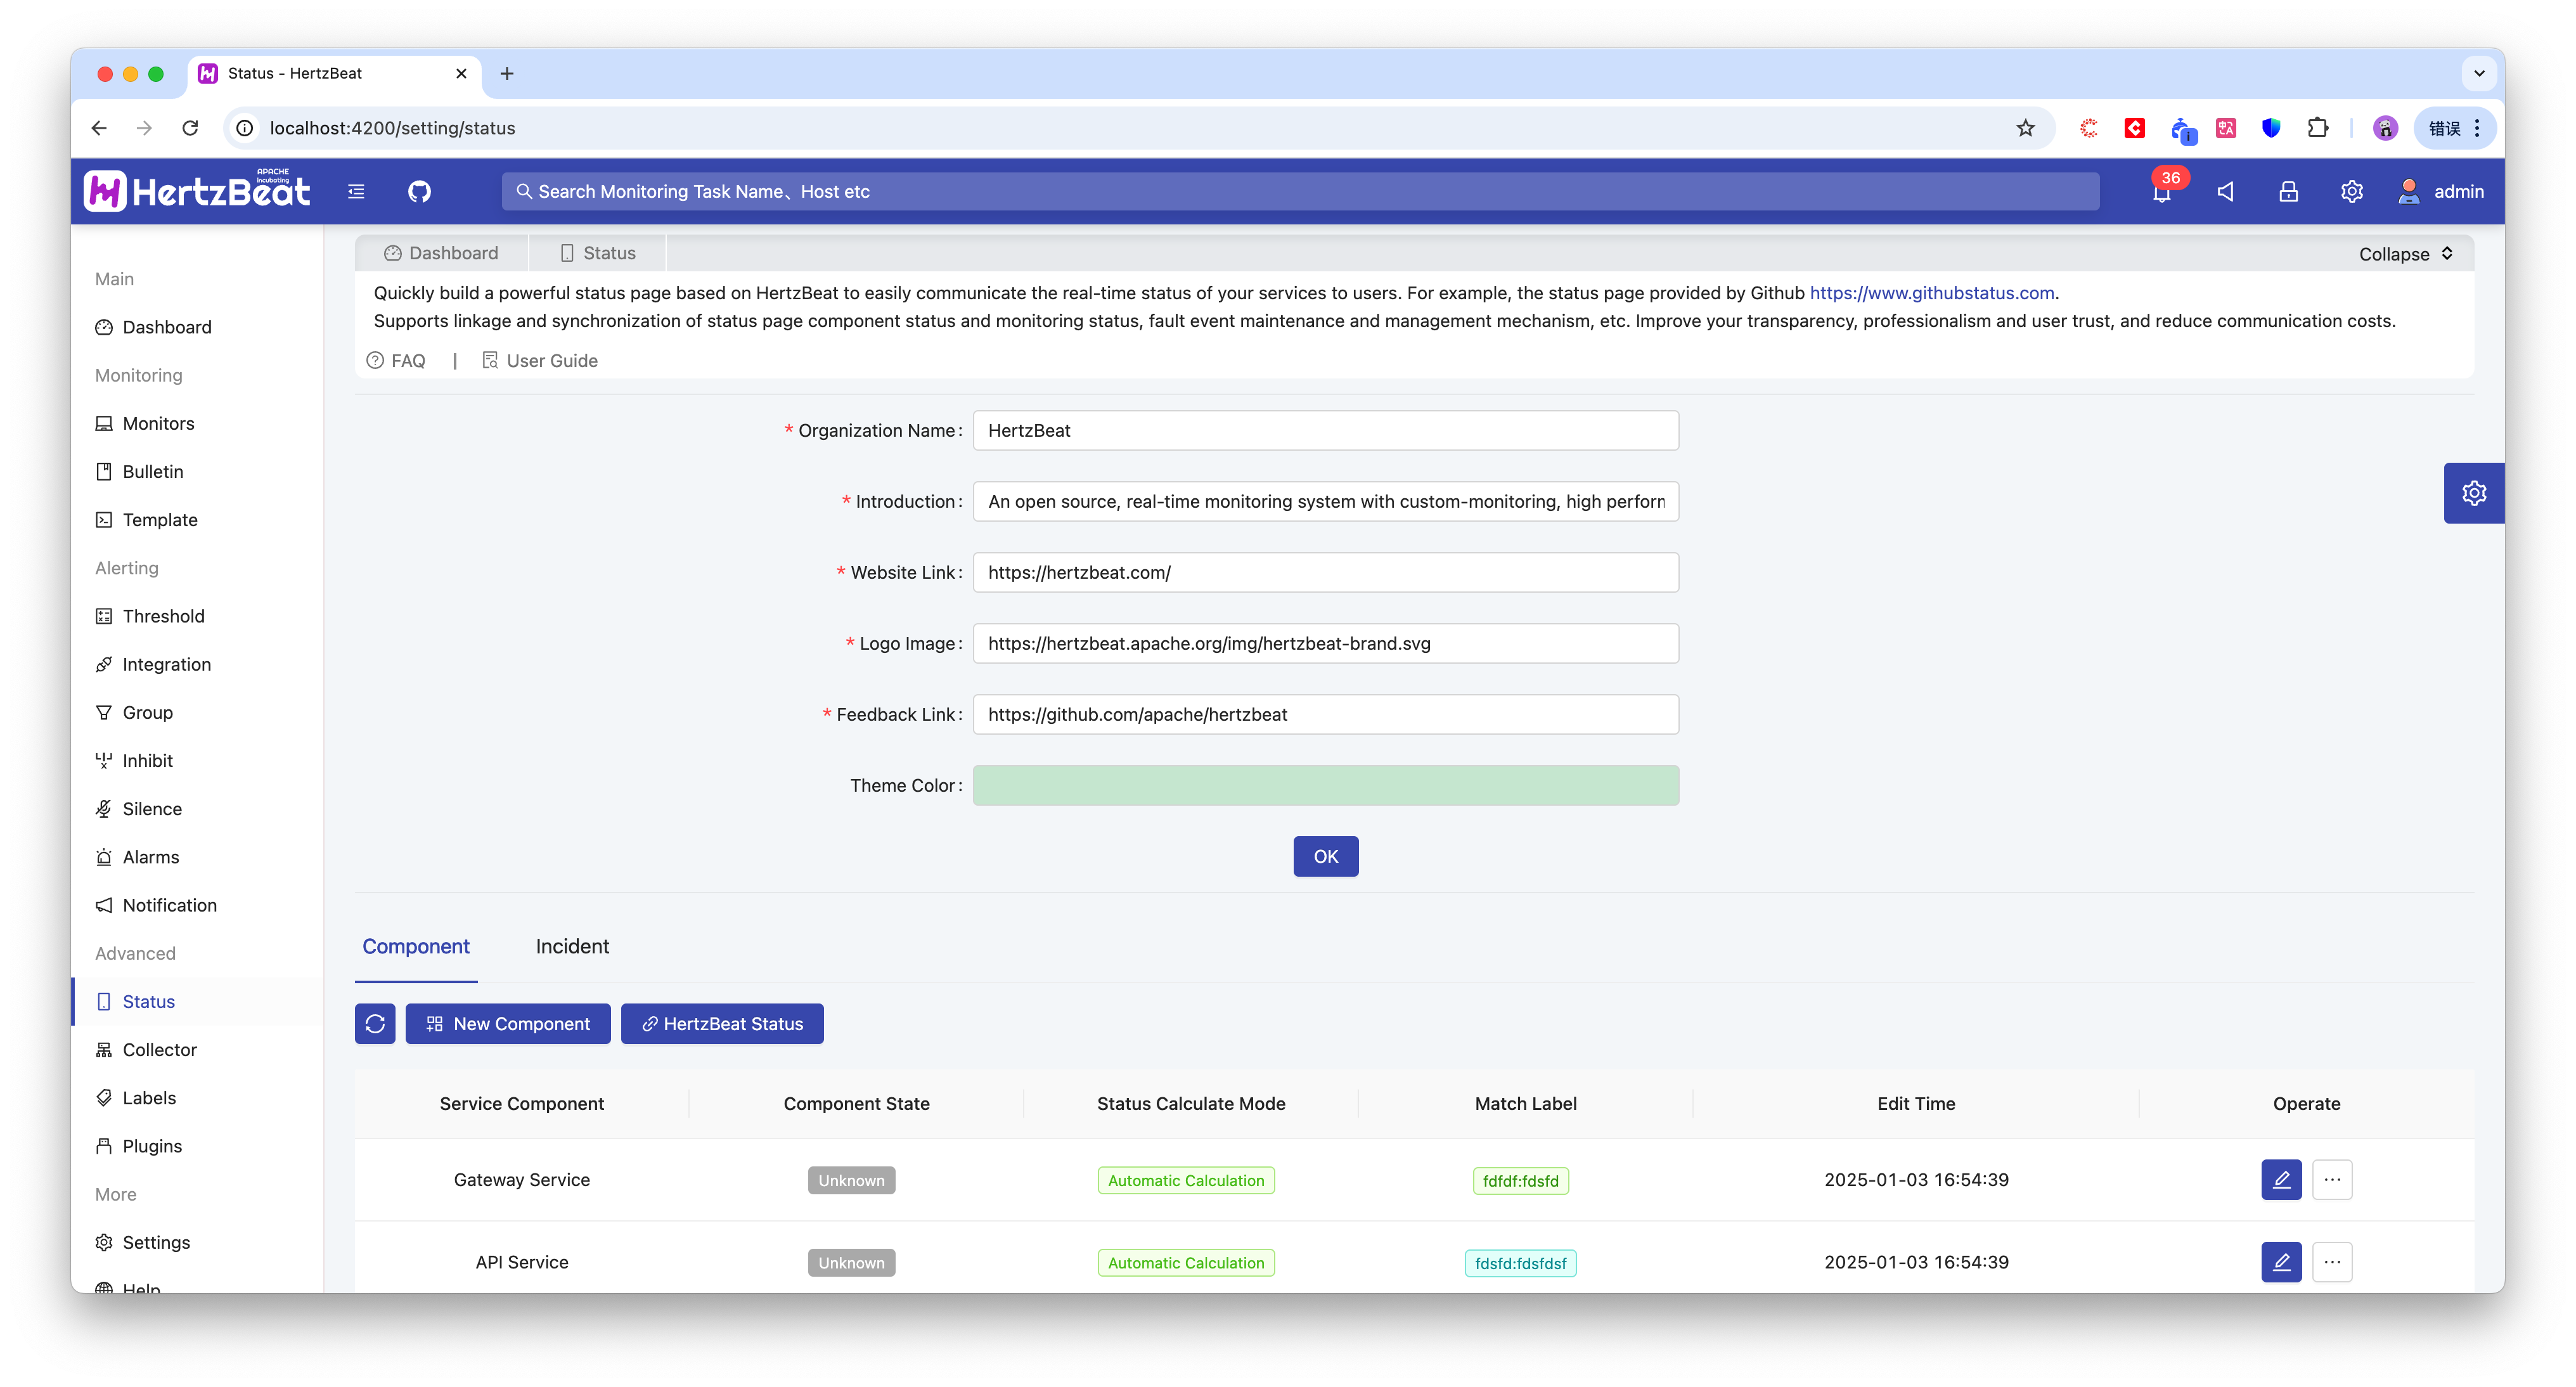Open the notification bell with 36 badge
Image resolution: width=2576 pixels, height=1387 pixels.
tap(2162, 192)
